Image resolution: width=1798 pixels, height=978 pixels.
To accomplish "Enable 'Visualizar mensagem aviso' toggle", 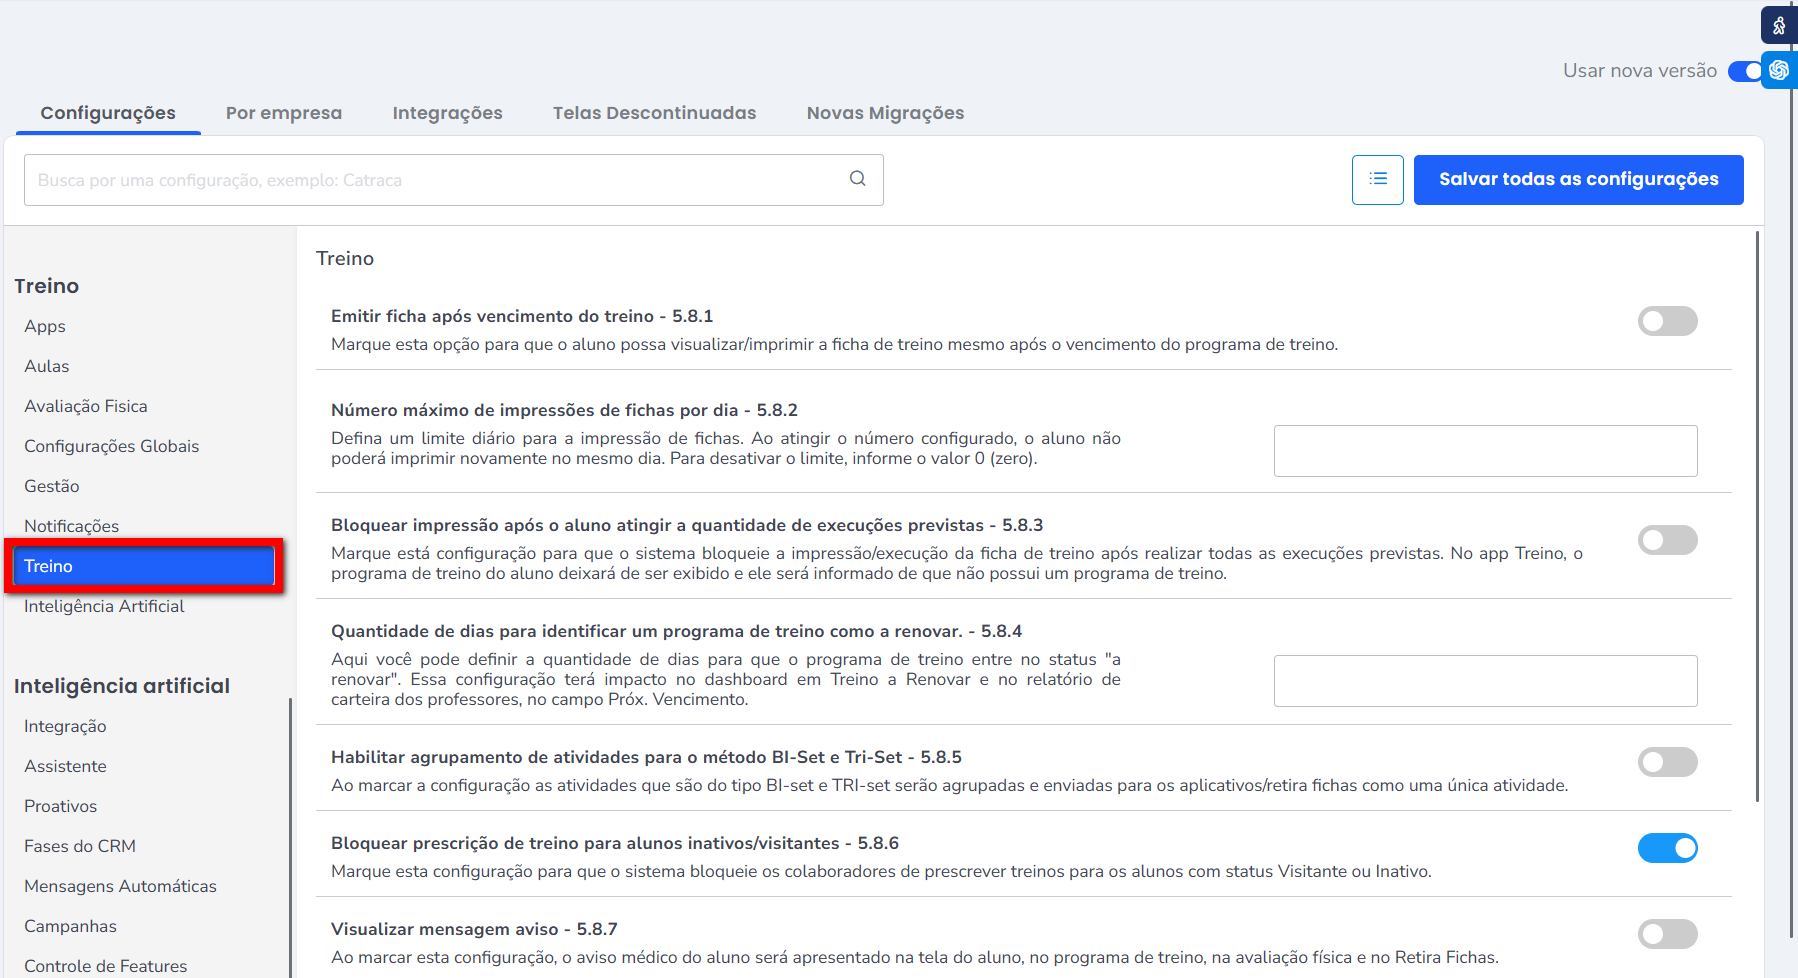I will pyautogui.click(x=1667, y=934).
